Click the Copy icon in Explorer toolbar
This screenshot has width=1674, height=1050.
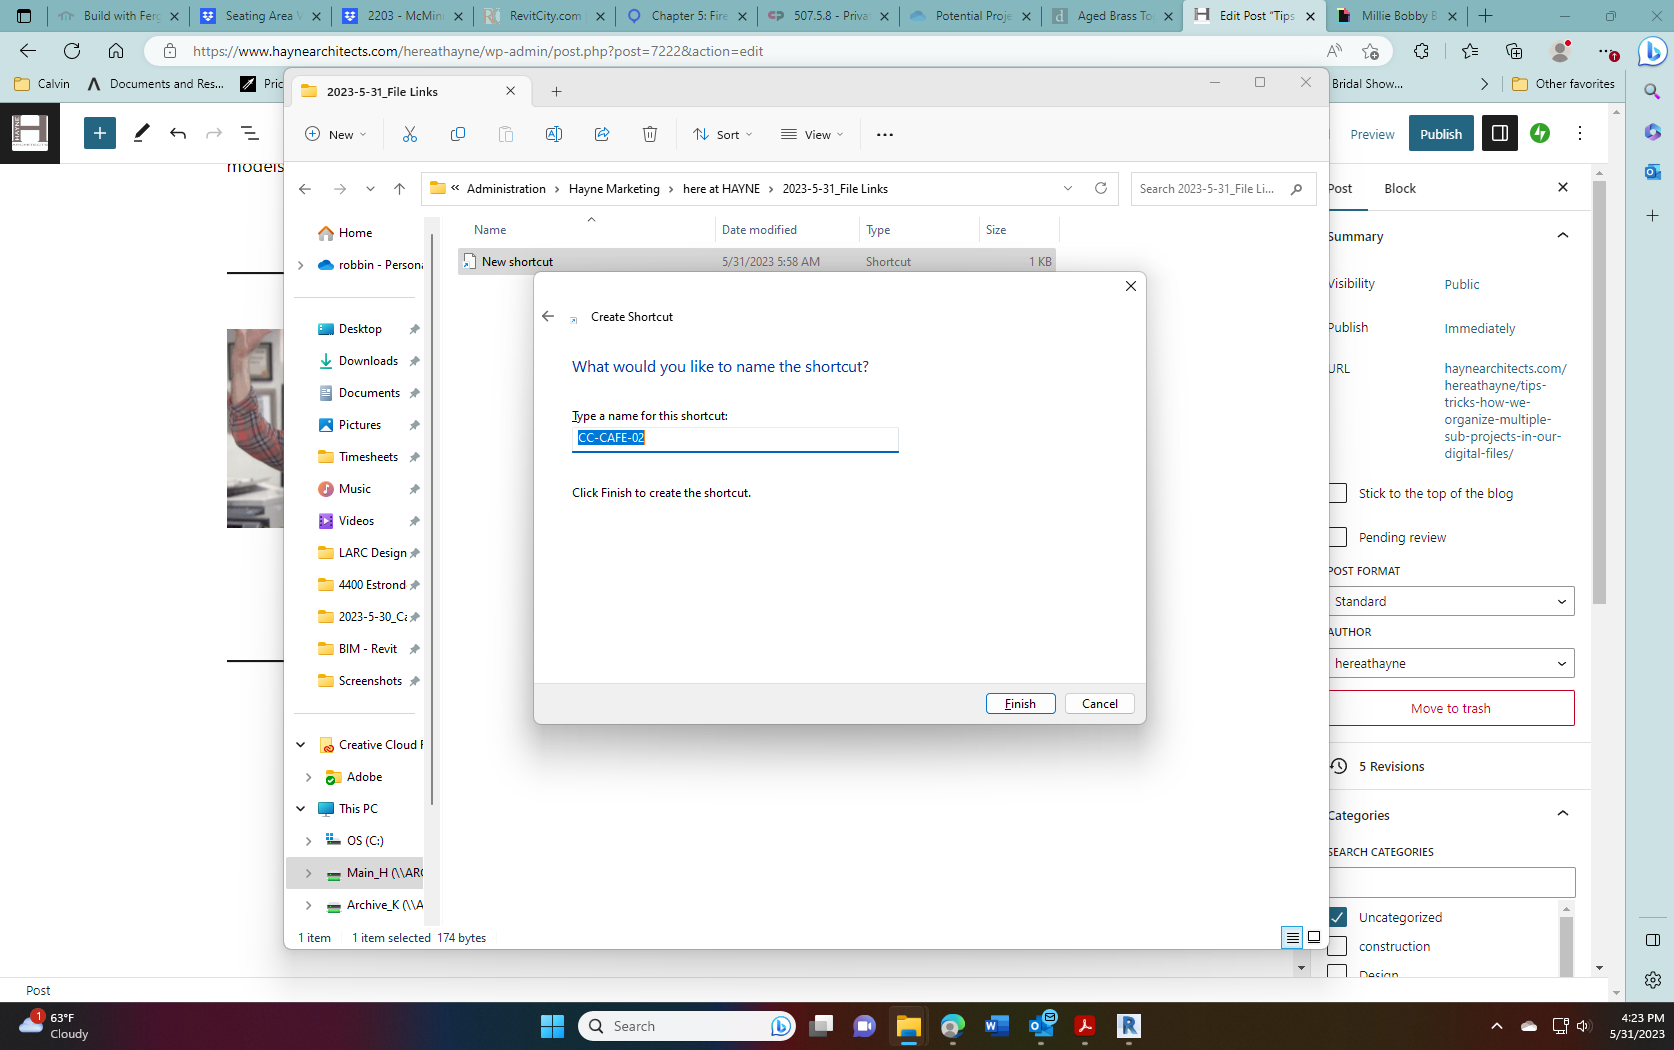(458, 135)
